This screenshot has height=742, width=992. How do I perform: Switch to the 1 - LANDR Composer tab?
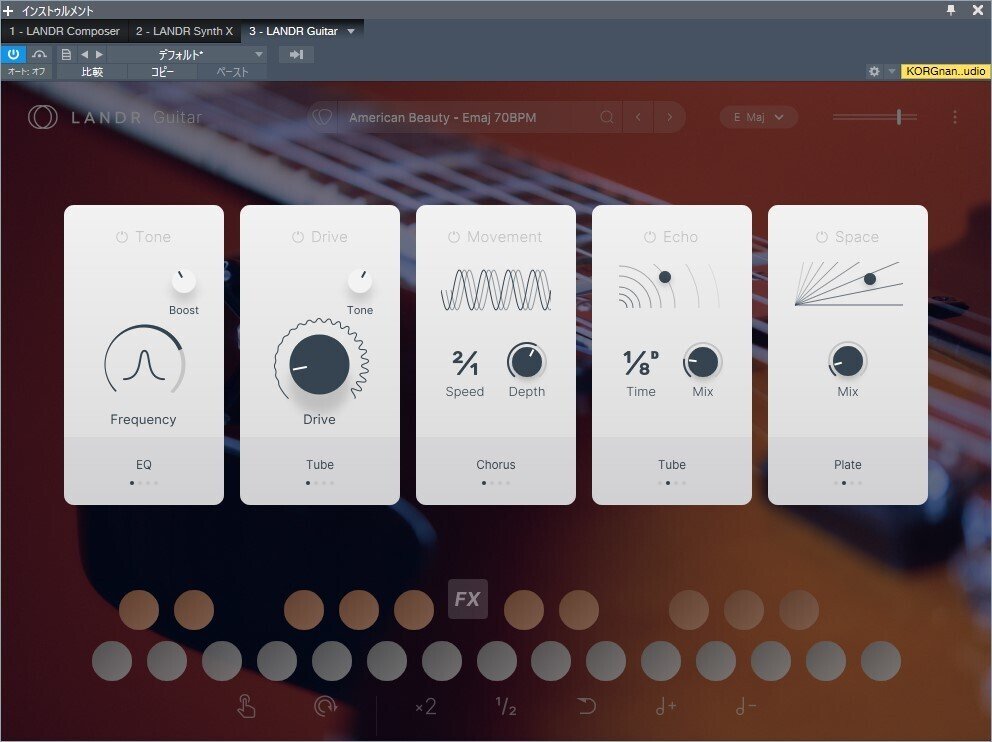64,31
